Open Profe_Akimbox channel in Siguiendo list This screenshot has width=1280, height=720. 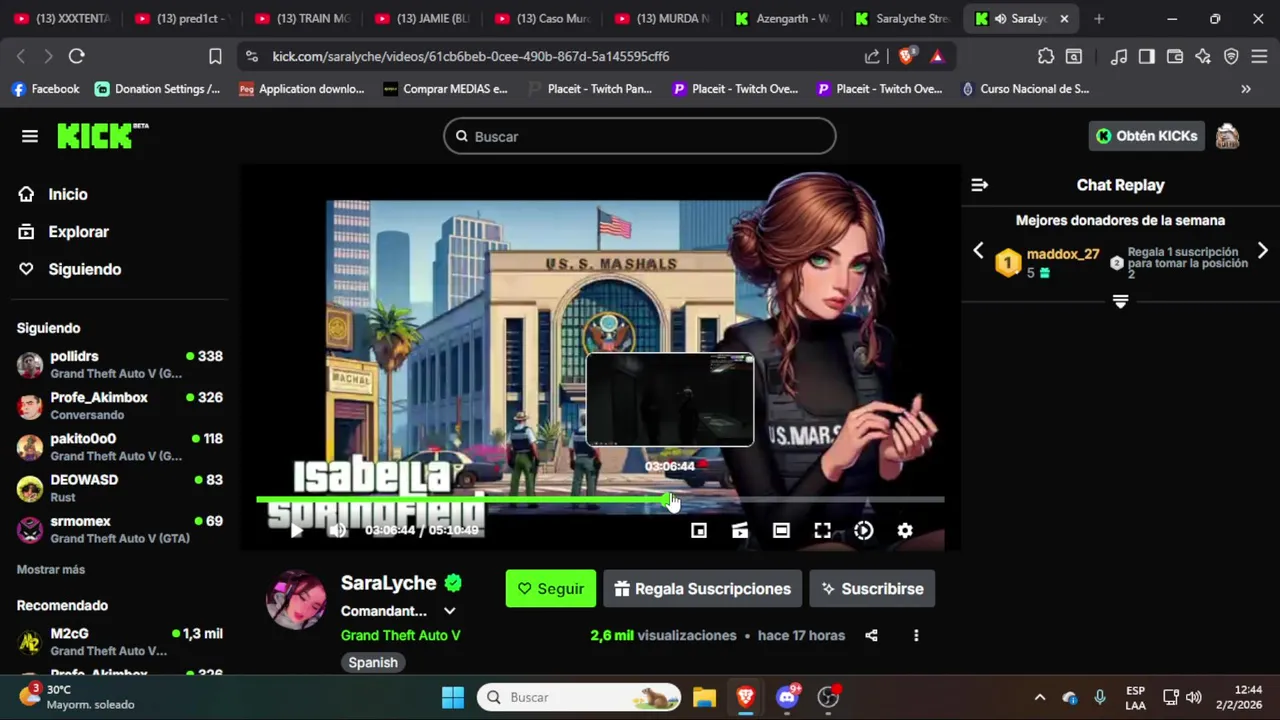coord(120,405)
